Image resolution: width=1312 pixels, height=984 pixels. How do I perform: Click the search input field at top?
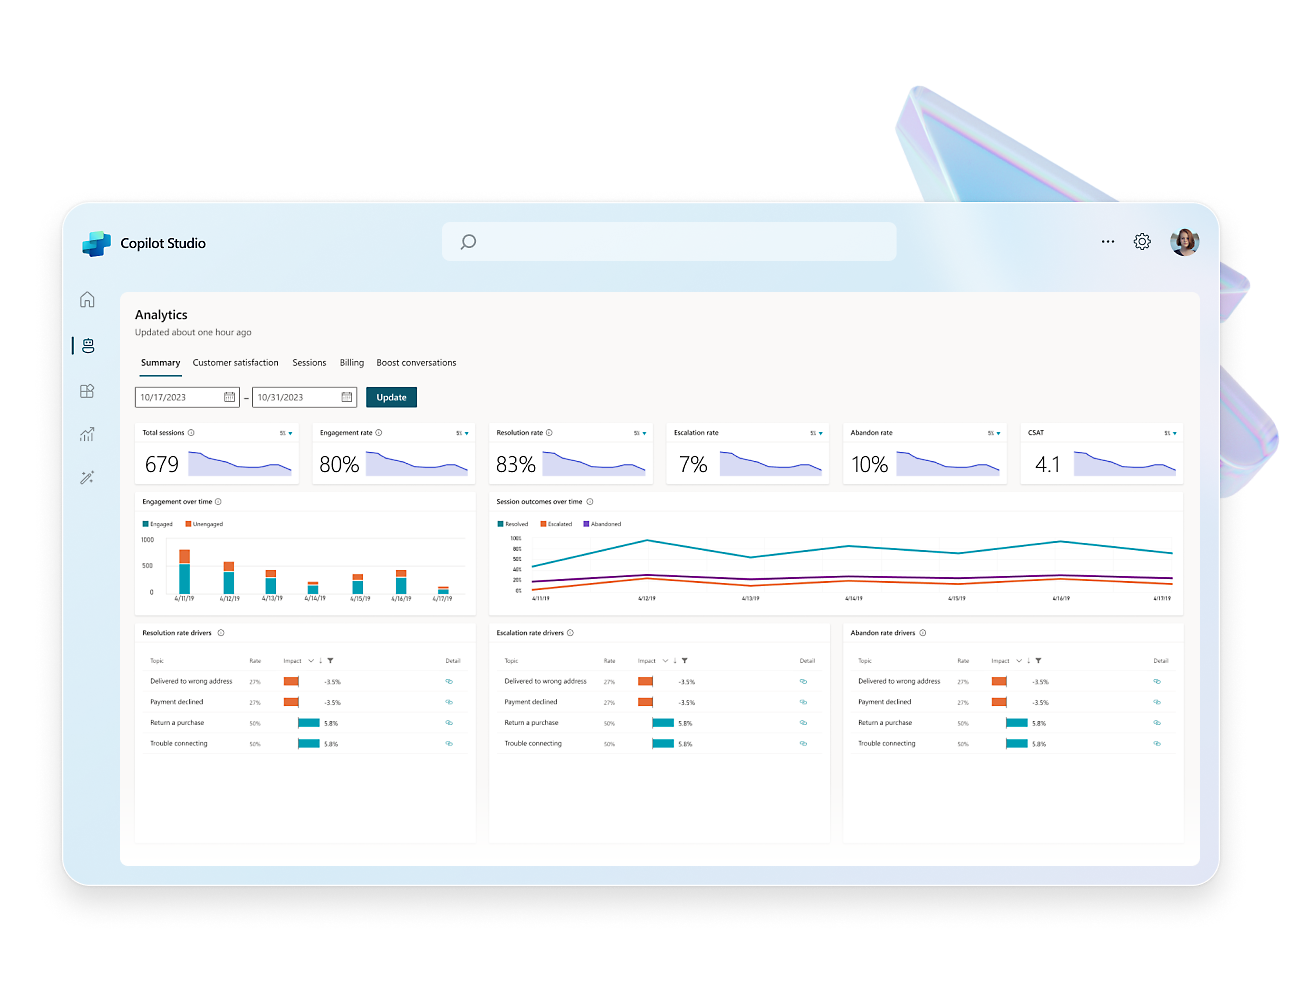668,242
